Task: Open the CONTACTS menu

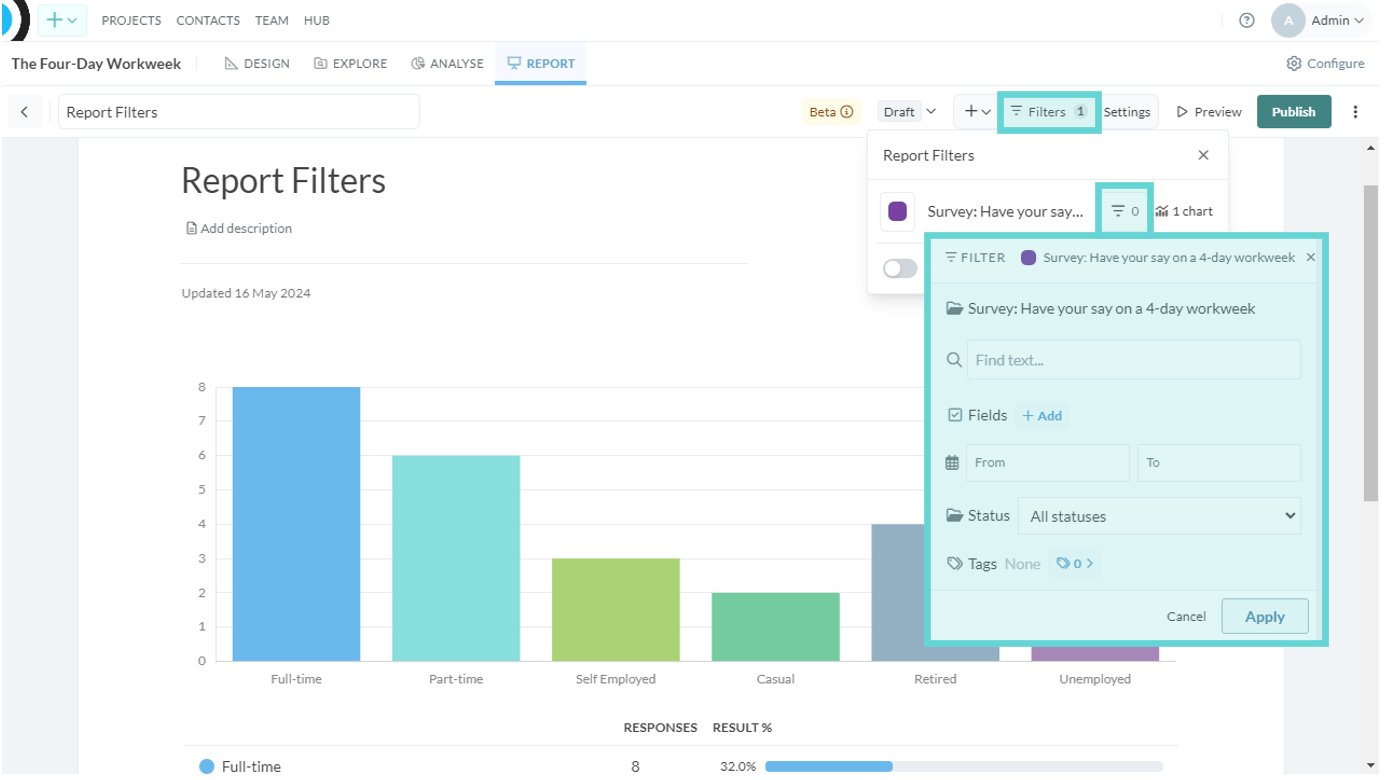Action: (x=208, y=20)
